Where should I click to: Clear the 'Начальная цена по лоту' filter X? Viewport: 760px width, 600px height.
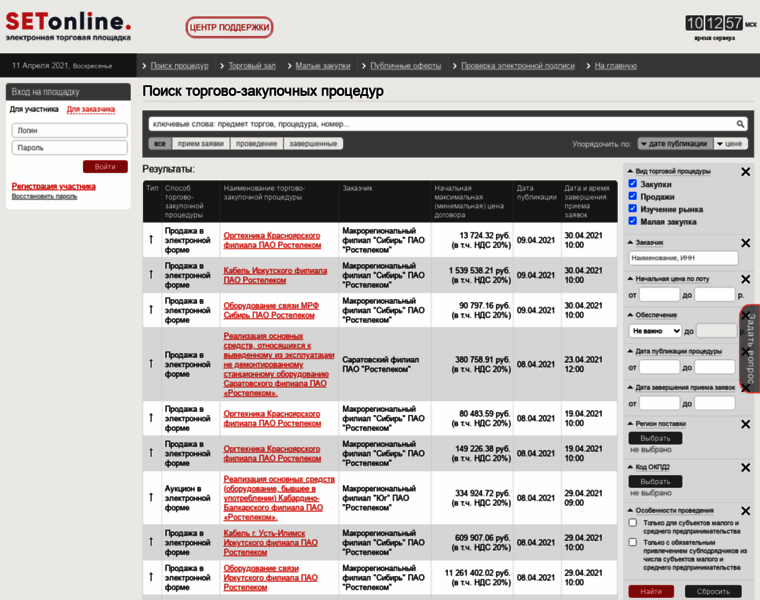click(745, 279)
